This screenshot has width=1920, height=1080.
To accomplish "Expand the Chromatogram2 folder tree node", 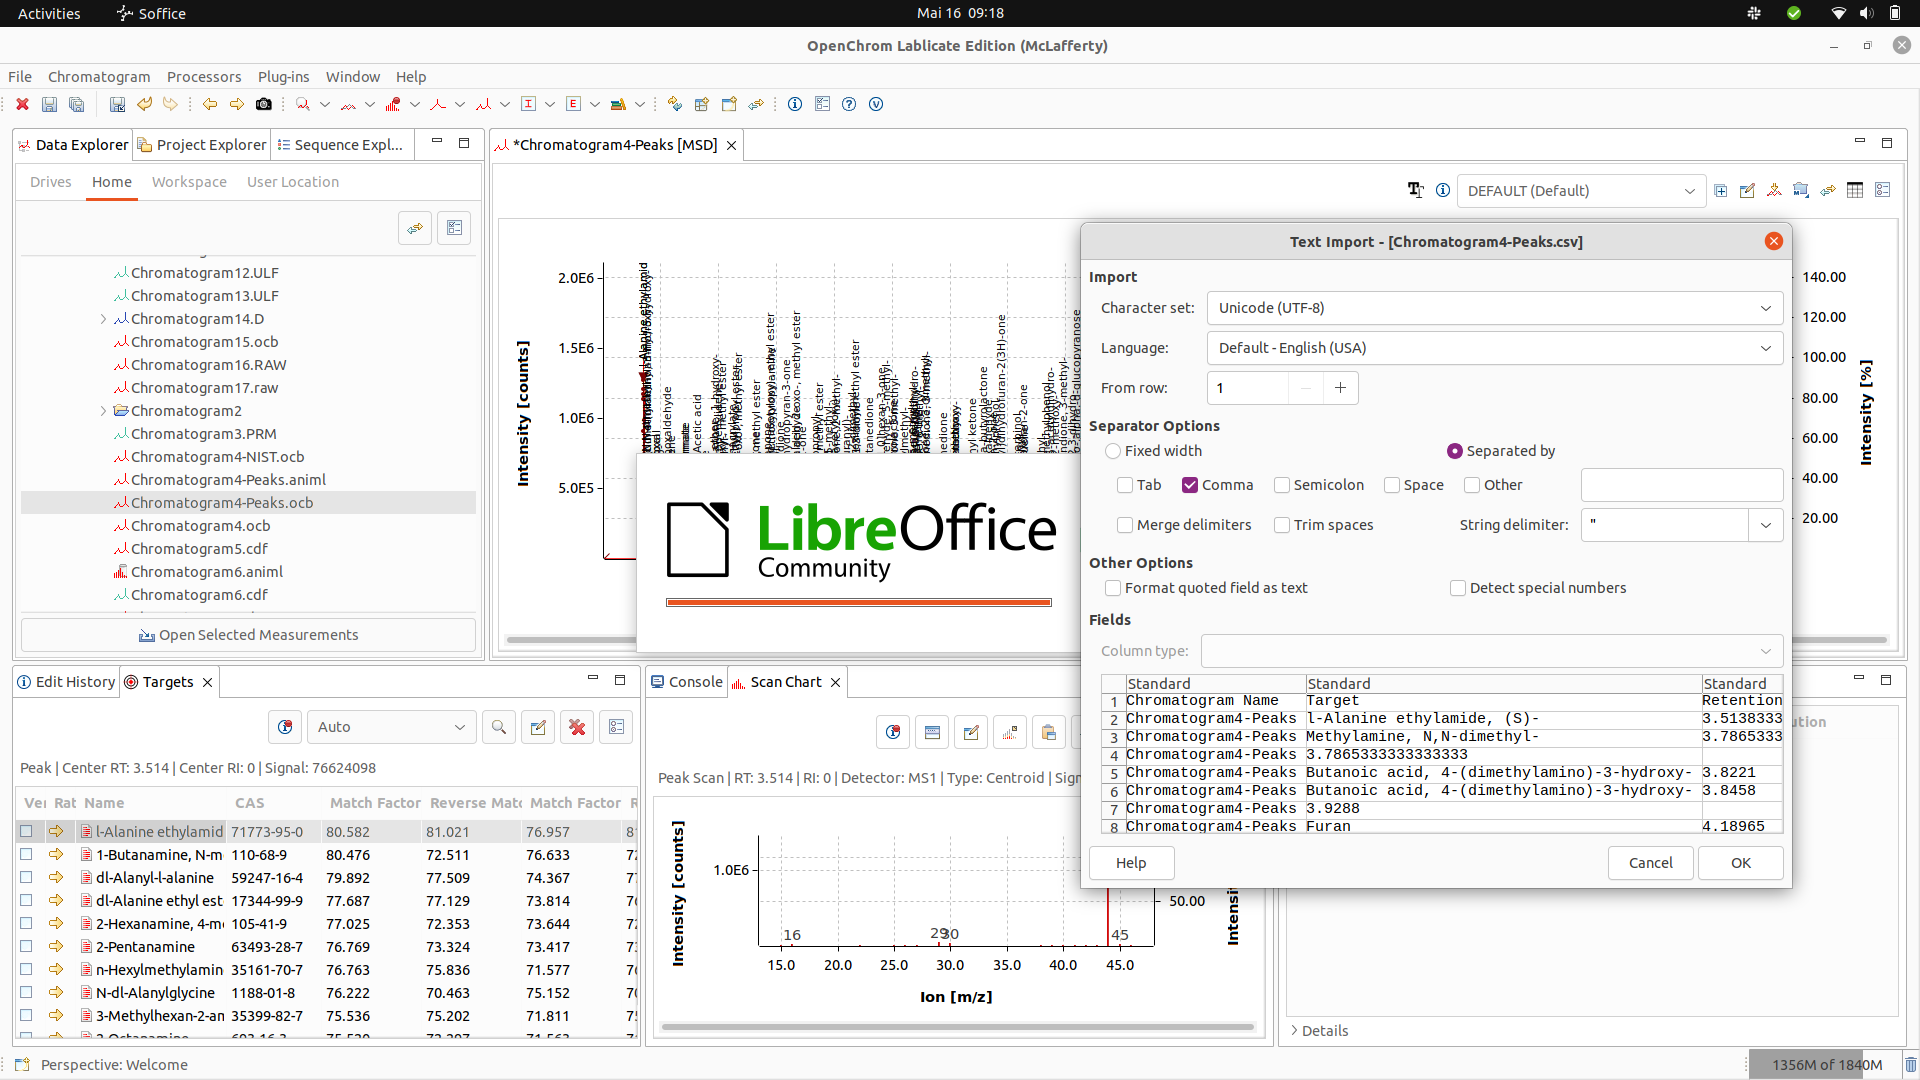I will click(x=103, y=410).
